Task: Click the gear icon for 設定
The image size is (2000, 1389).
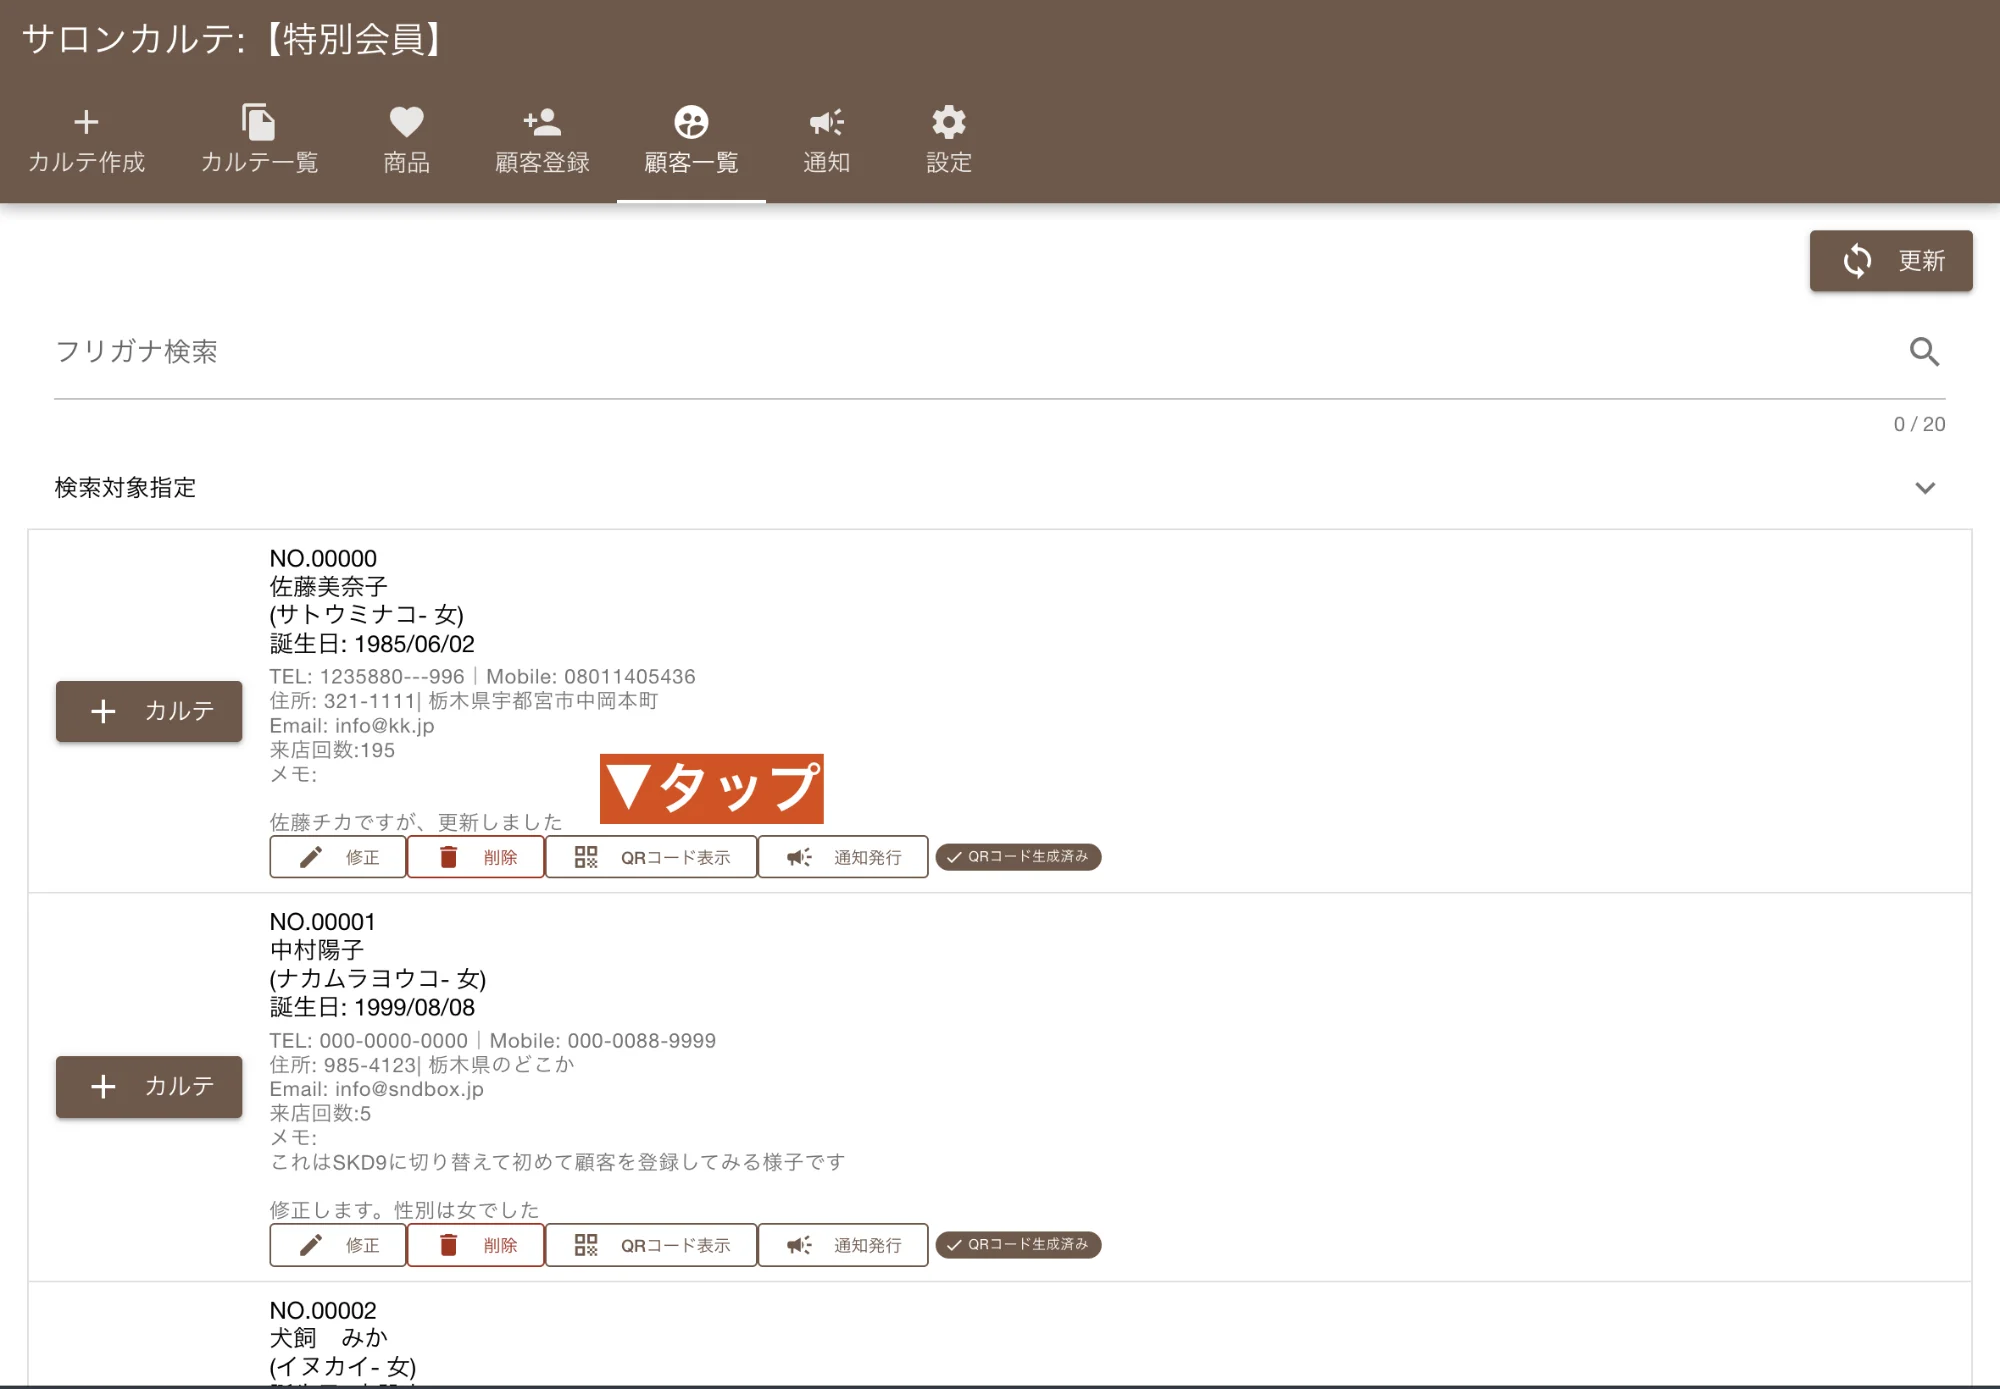Action: 948,122
